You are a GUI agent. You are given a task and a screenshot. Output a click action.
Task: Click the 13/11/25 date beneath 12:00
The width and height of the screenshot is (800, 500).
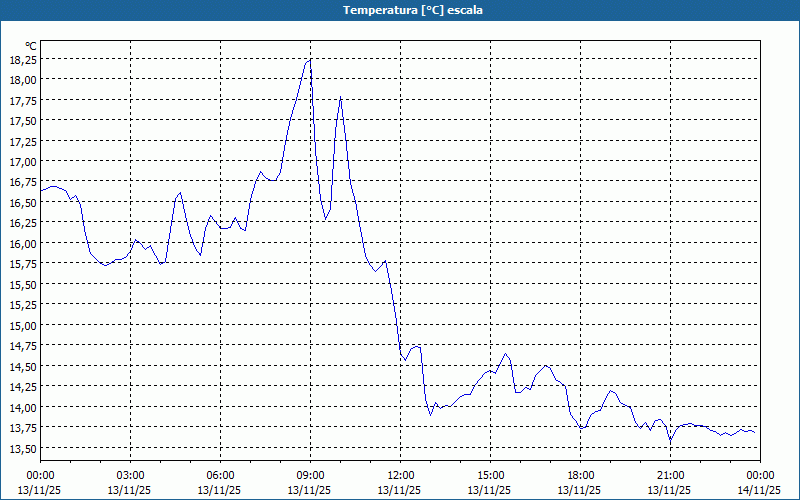(x=399, y=490)
